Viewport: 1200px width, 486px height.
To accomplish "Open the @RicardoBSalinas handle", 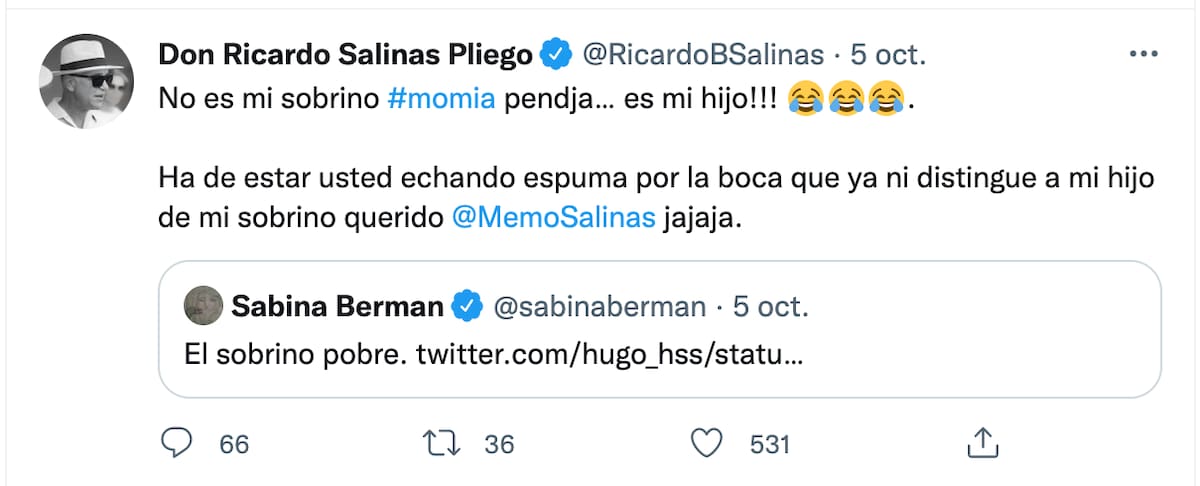I will (x=703, y=56).
